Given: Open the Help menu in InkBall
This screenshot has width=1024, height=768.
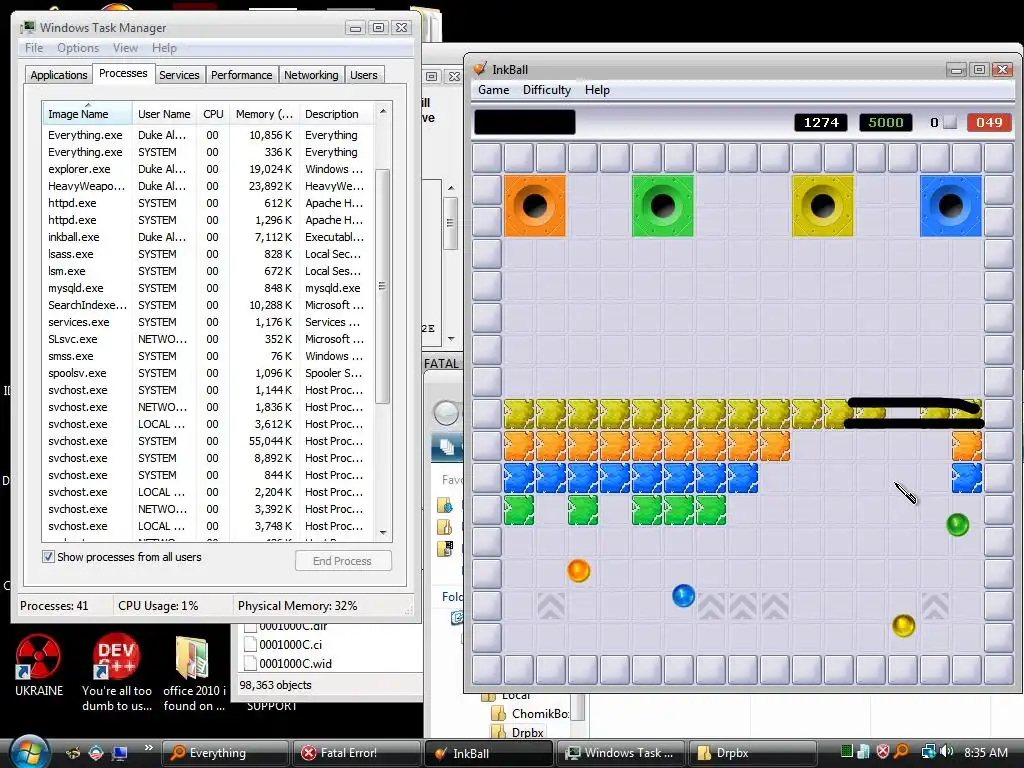Looking at the screenshot, I should pyautogui.click(x=597, y=90).
